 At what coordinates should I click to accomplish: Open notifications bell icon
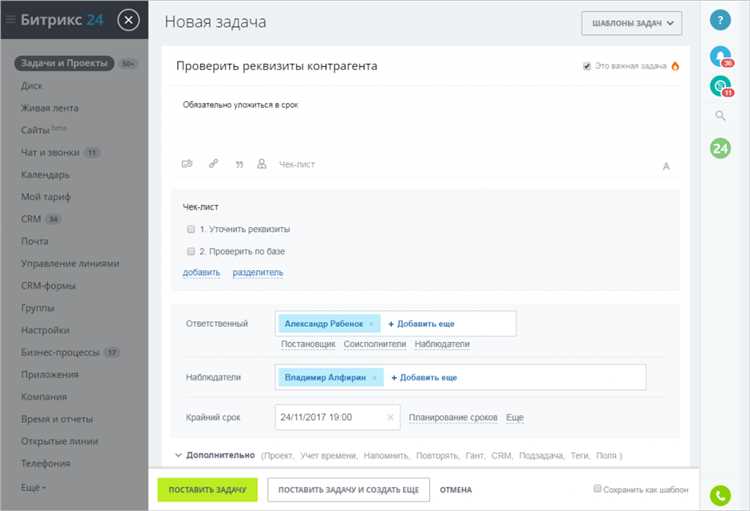[x=720, y=56]
